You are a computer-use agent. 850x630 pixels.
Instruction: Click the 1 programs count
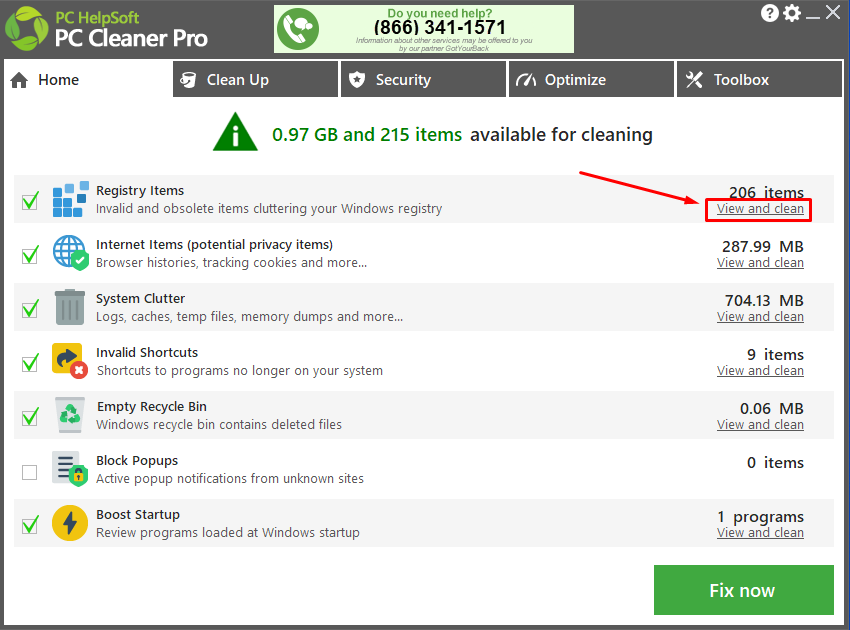761,517
